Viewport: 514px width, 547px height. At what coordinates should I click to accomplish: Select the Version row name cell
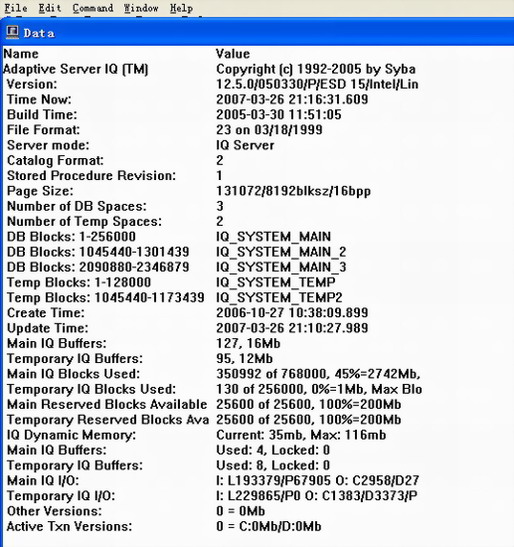pyautogui.click(x=32, y=84)
